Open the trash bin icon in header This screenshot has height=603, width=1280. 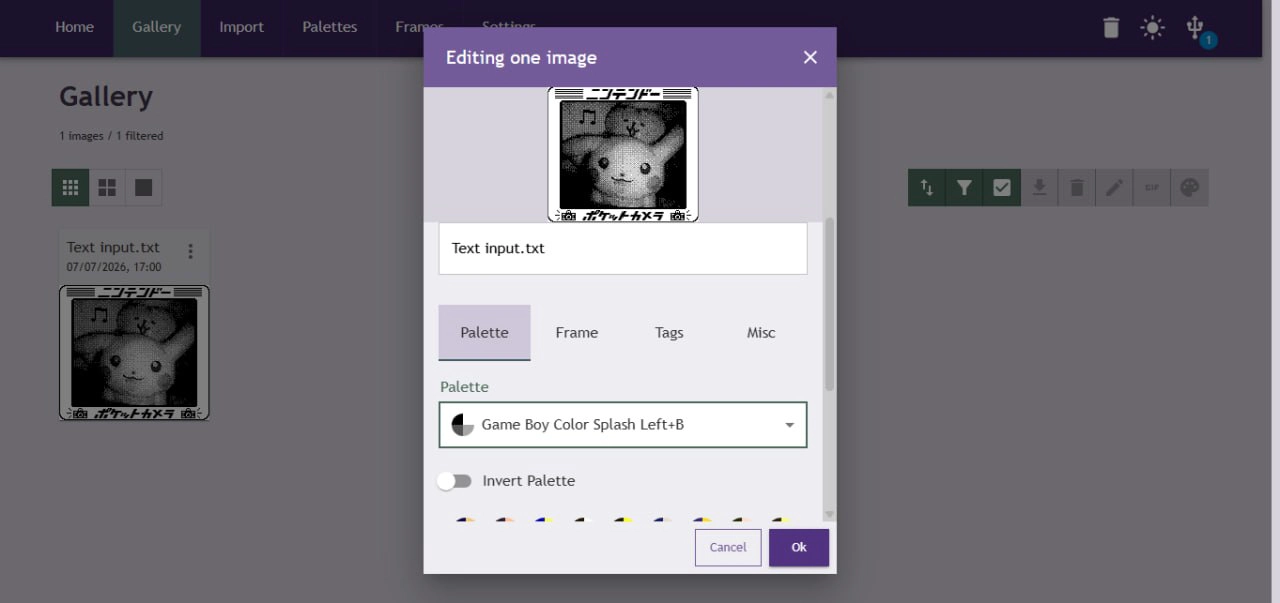pyautogui.click(x=1111, y=28)
